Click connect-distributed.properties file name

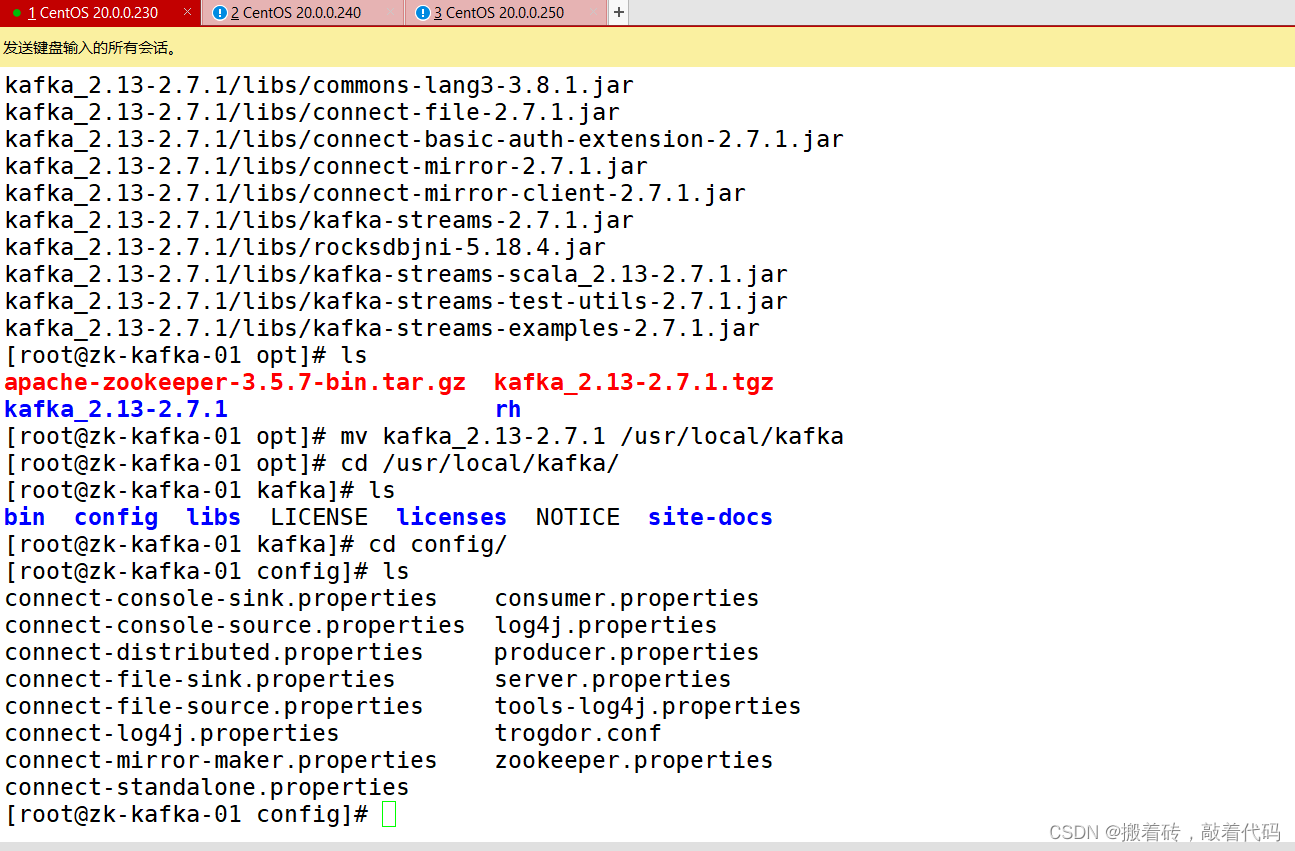[x=214, y=653]
